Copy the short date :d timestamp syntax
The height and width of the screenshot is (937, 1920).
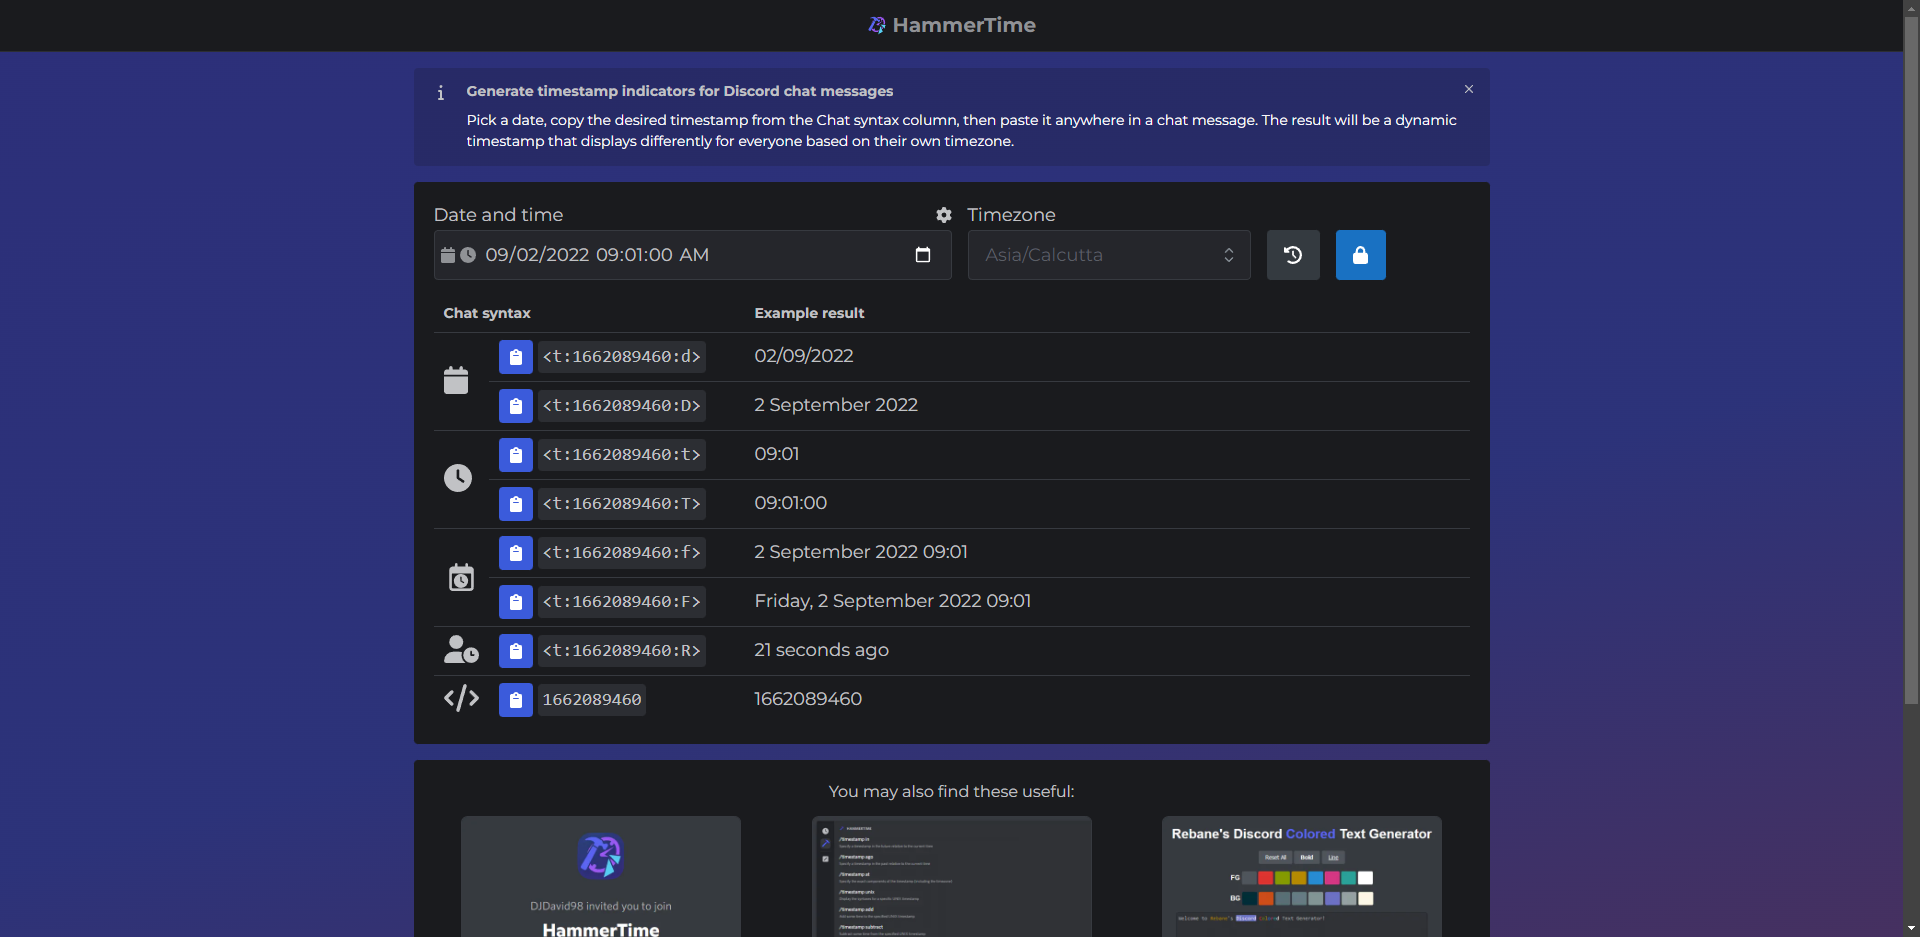pos(515,357)
